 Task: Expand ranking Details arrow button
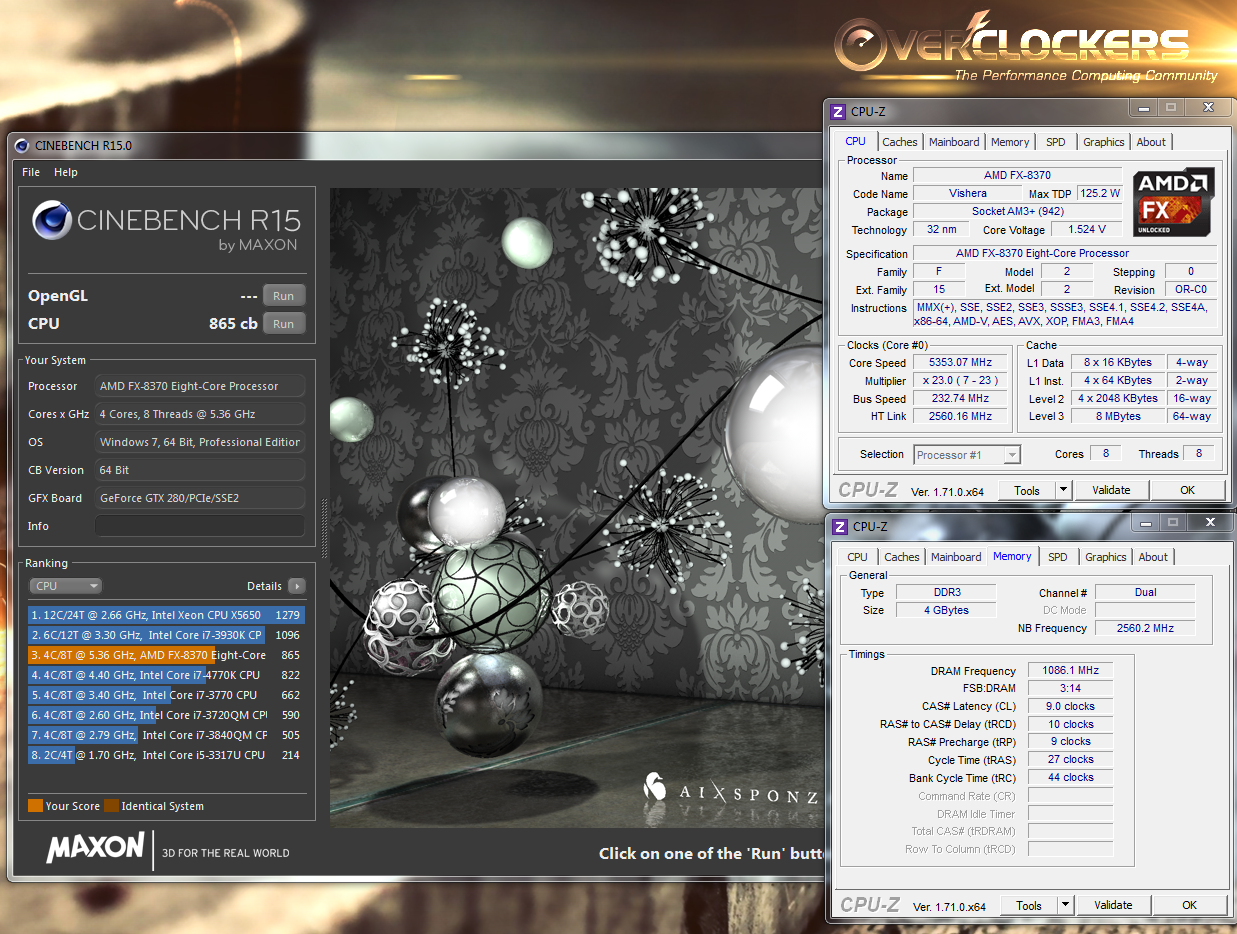click(x=297, y=586)
